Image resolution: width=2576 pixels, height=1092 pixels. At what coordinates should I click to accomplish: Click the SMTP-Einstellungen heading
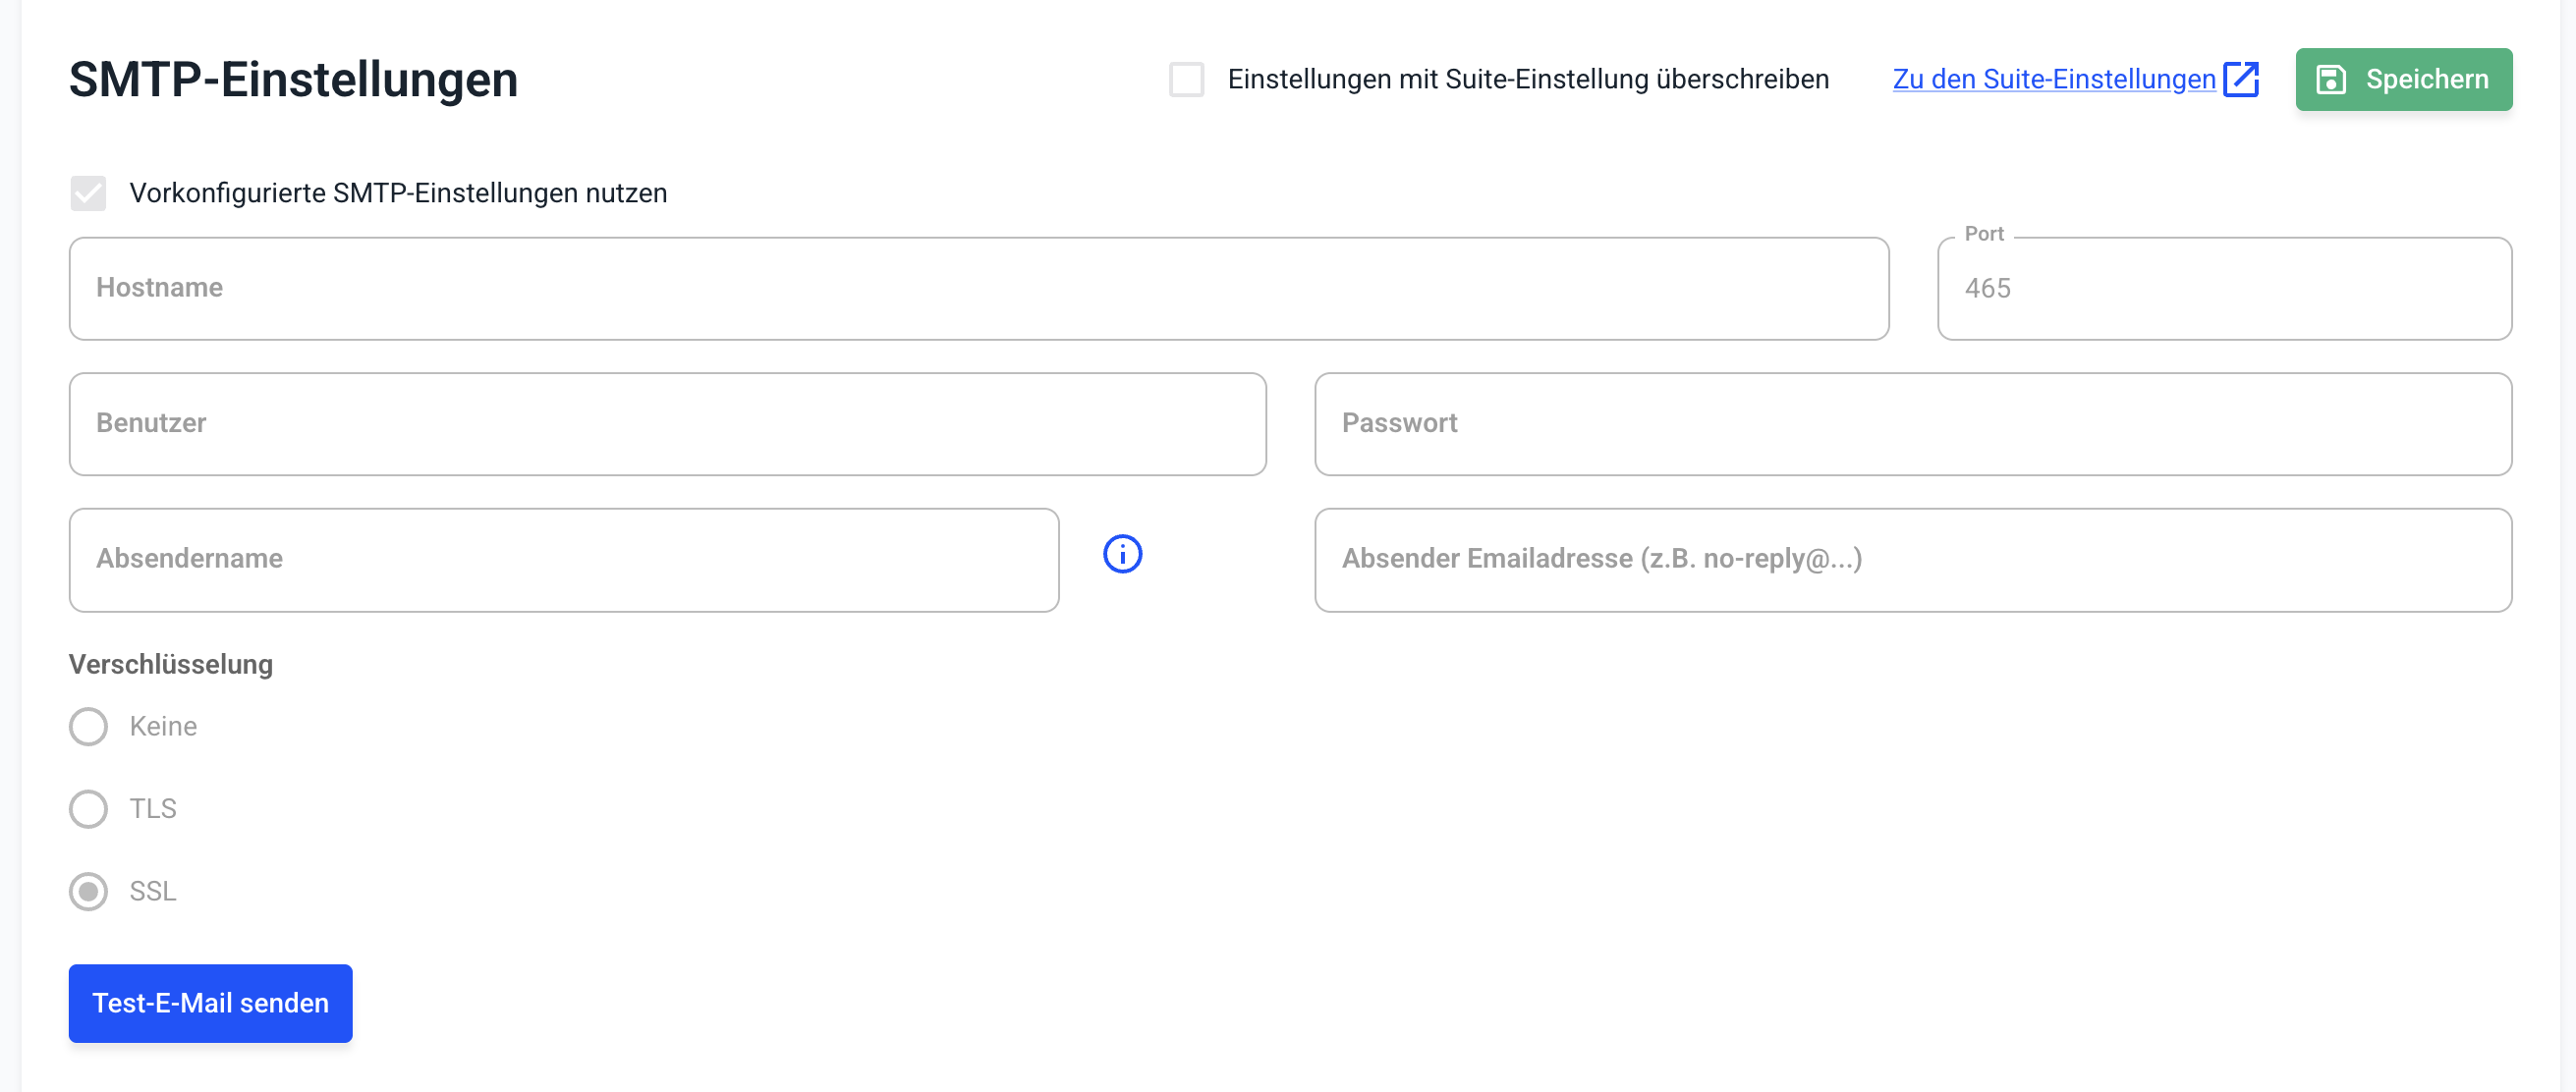pyautogui.click(x=293, y=80)
